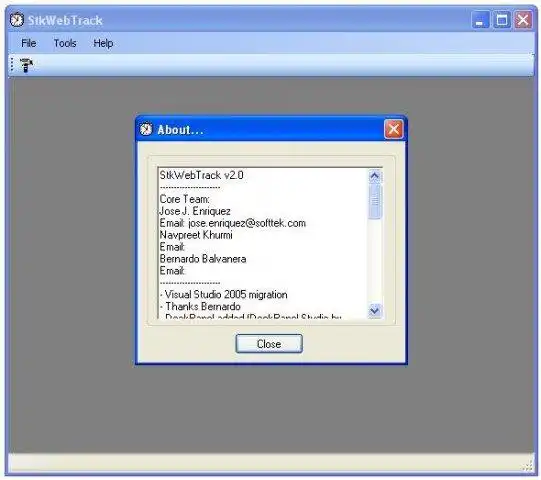This screenshot has height=480, width=541.
Task: Minimize the StkWebTrack window
Action: [480, 20]
